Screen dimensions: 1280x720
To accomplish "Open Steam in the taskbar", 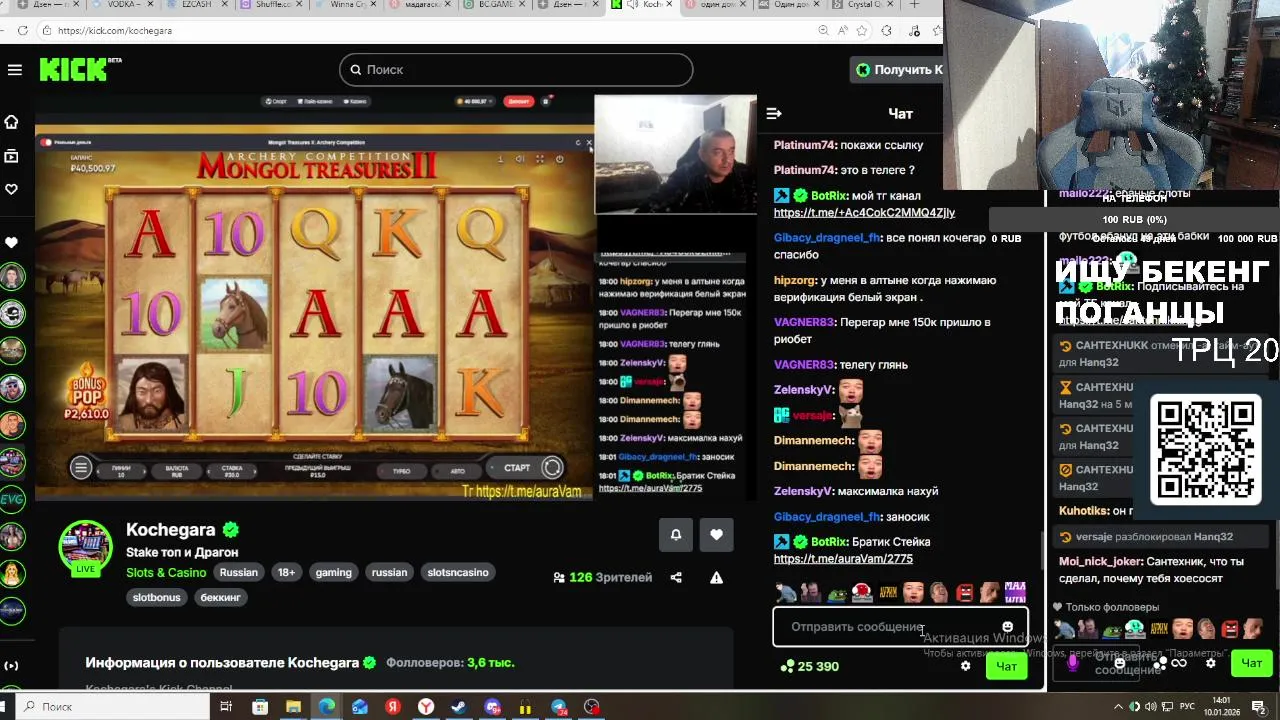I will coord(459,707).
